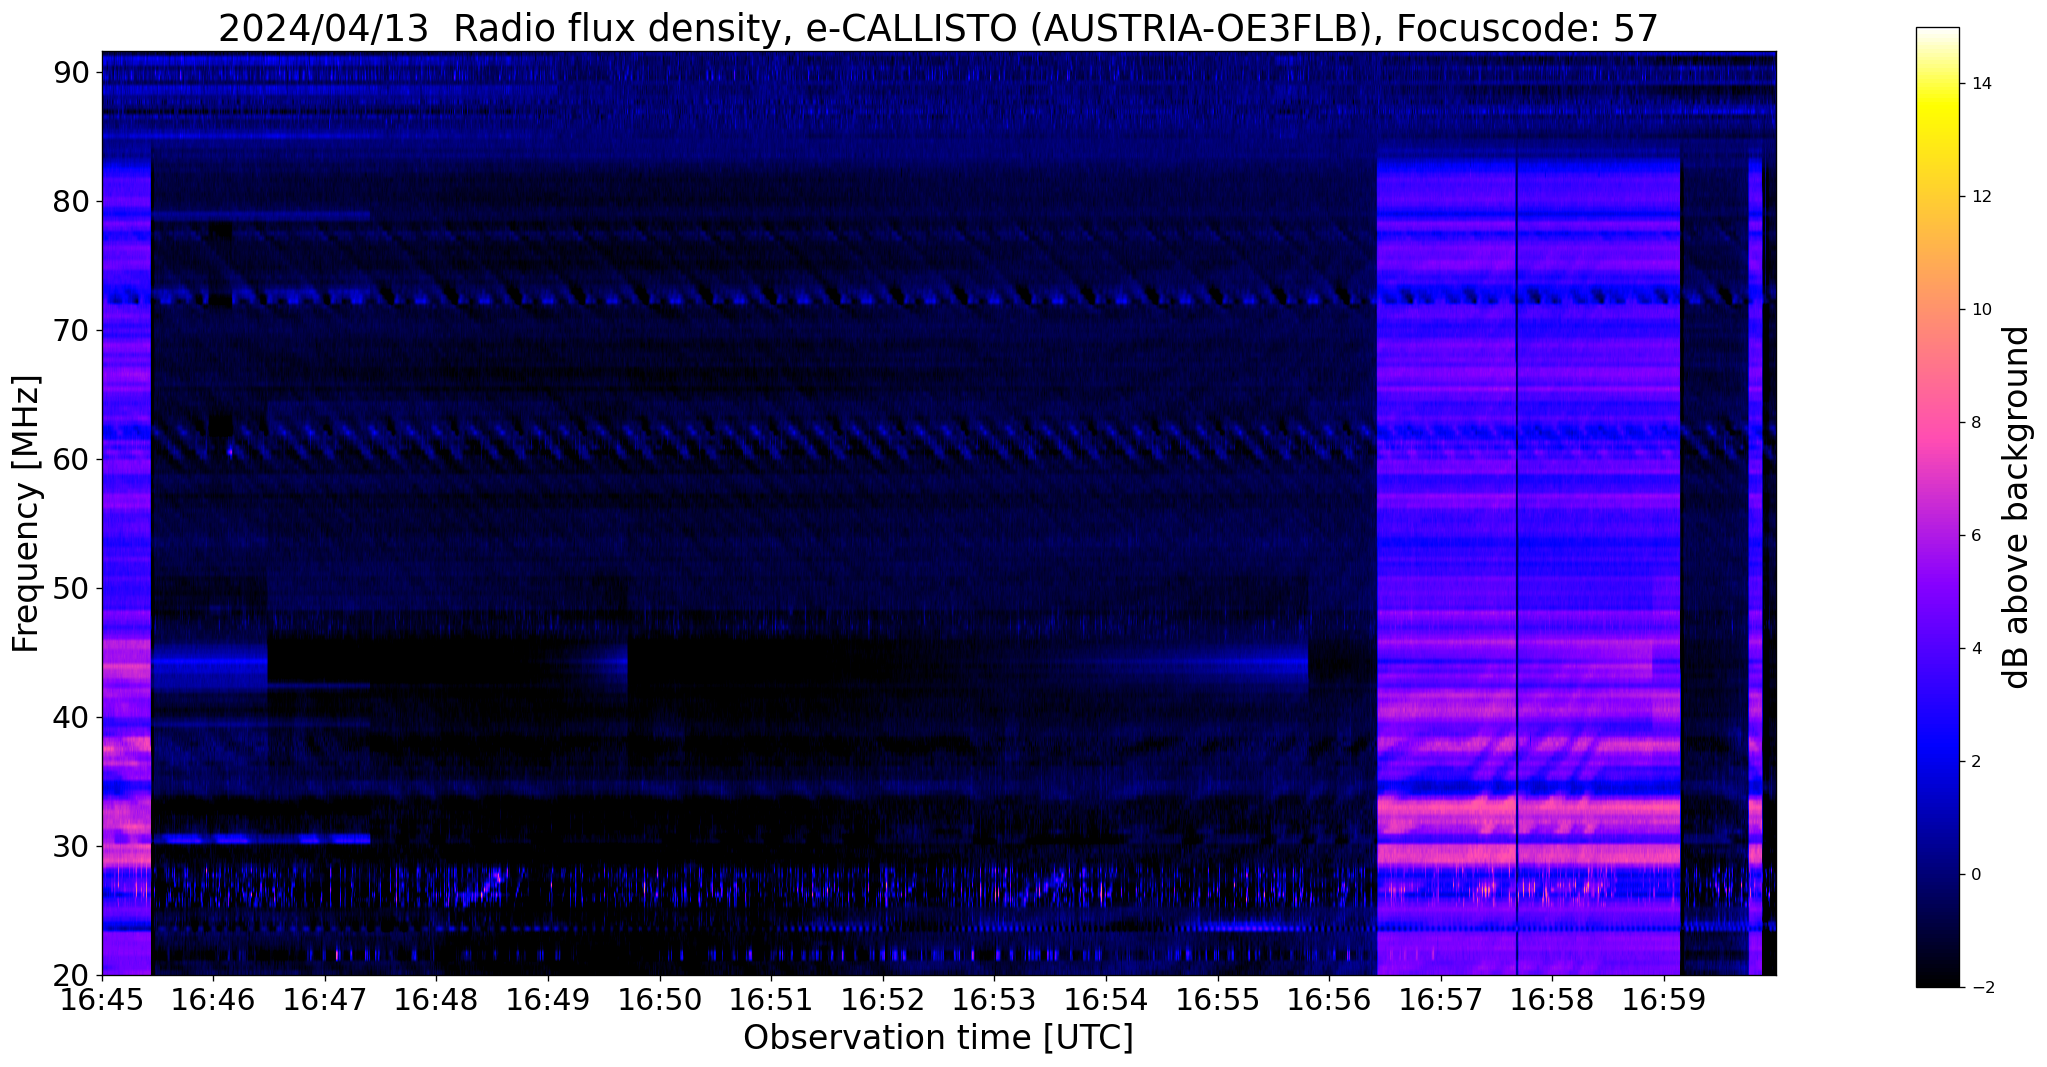Click the 16:51 time tick label

(771, 1001)
